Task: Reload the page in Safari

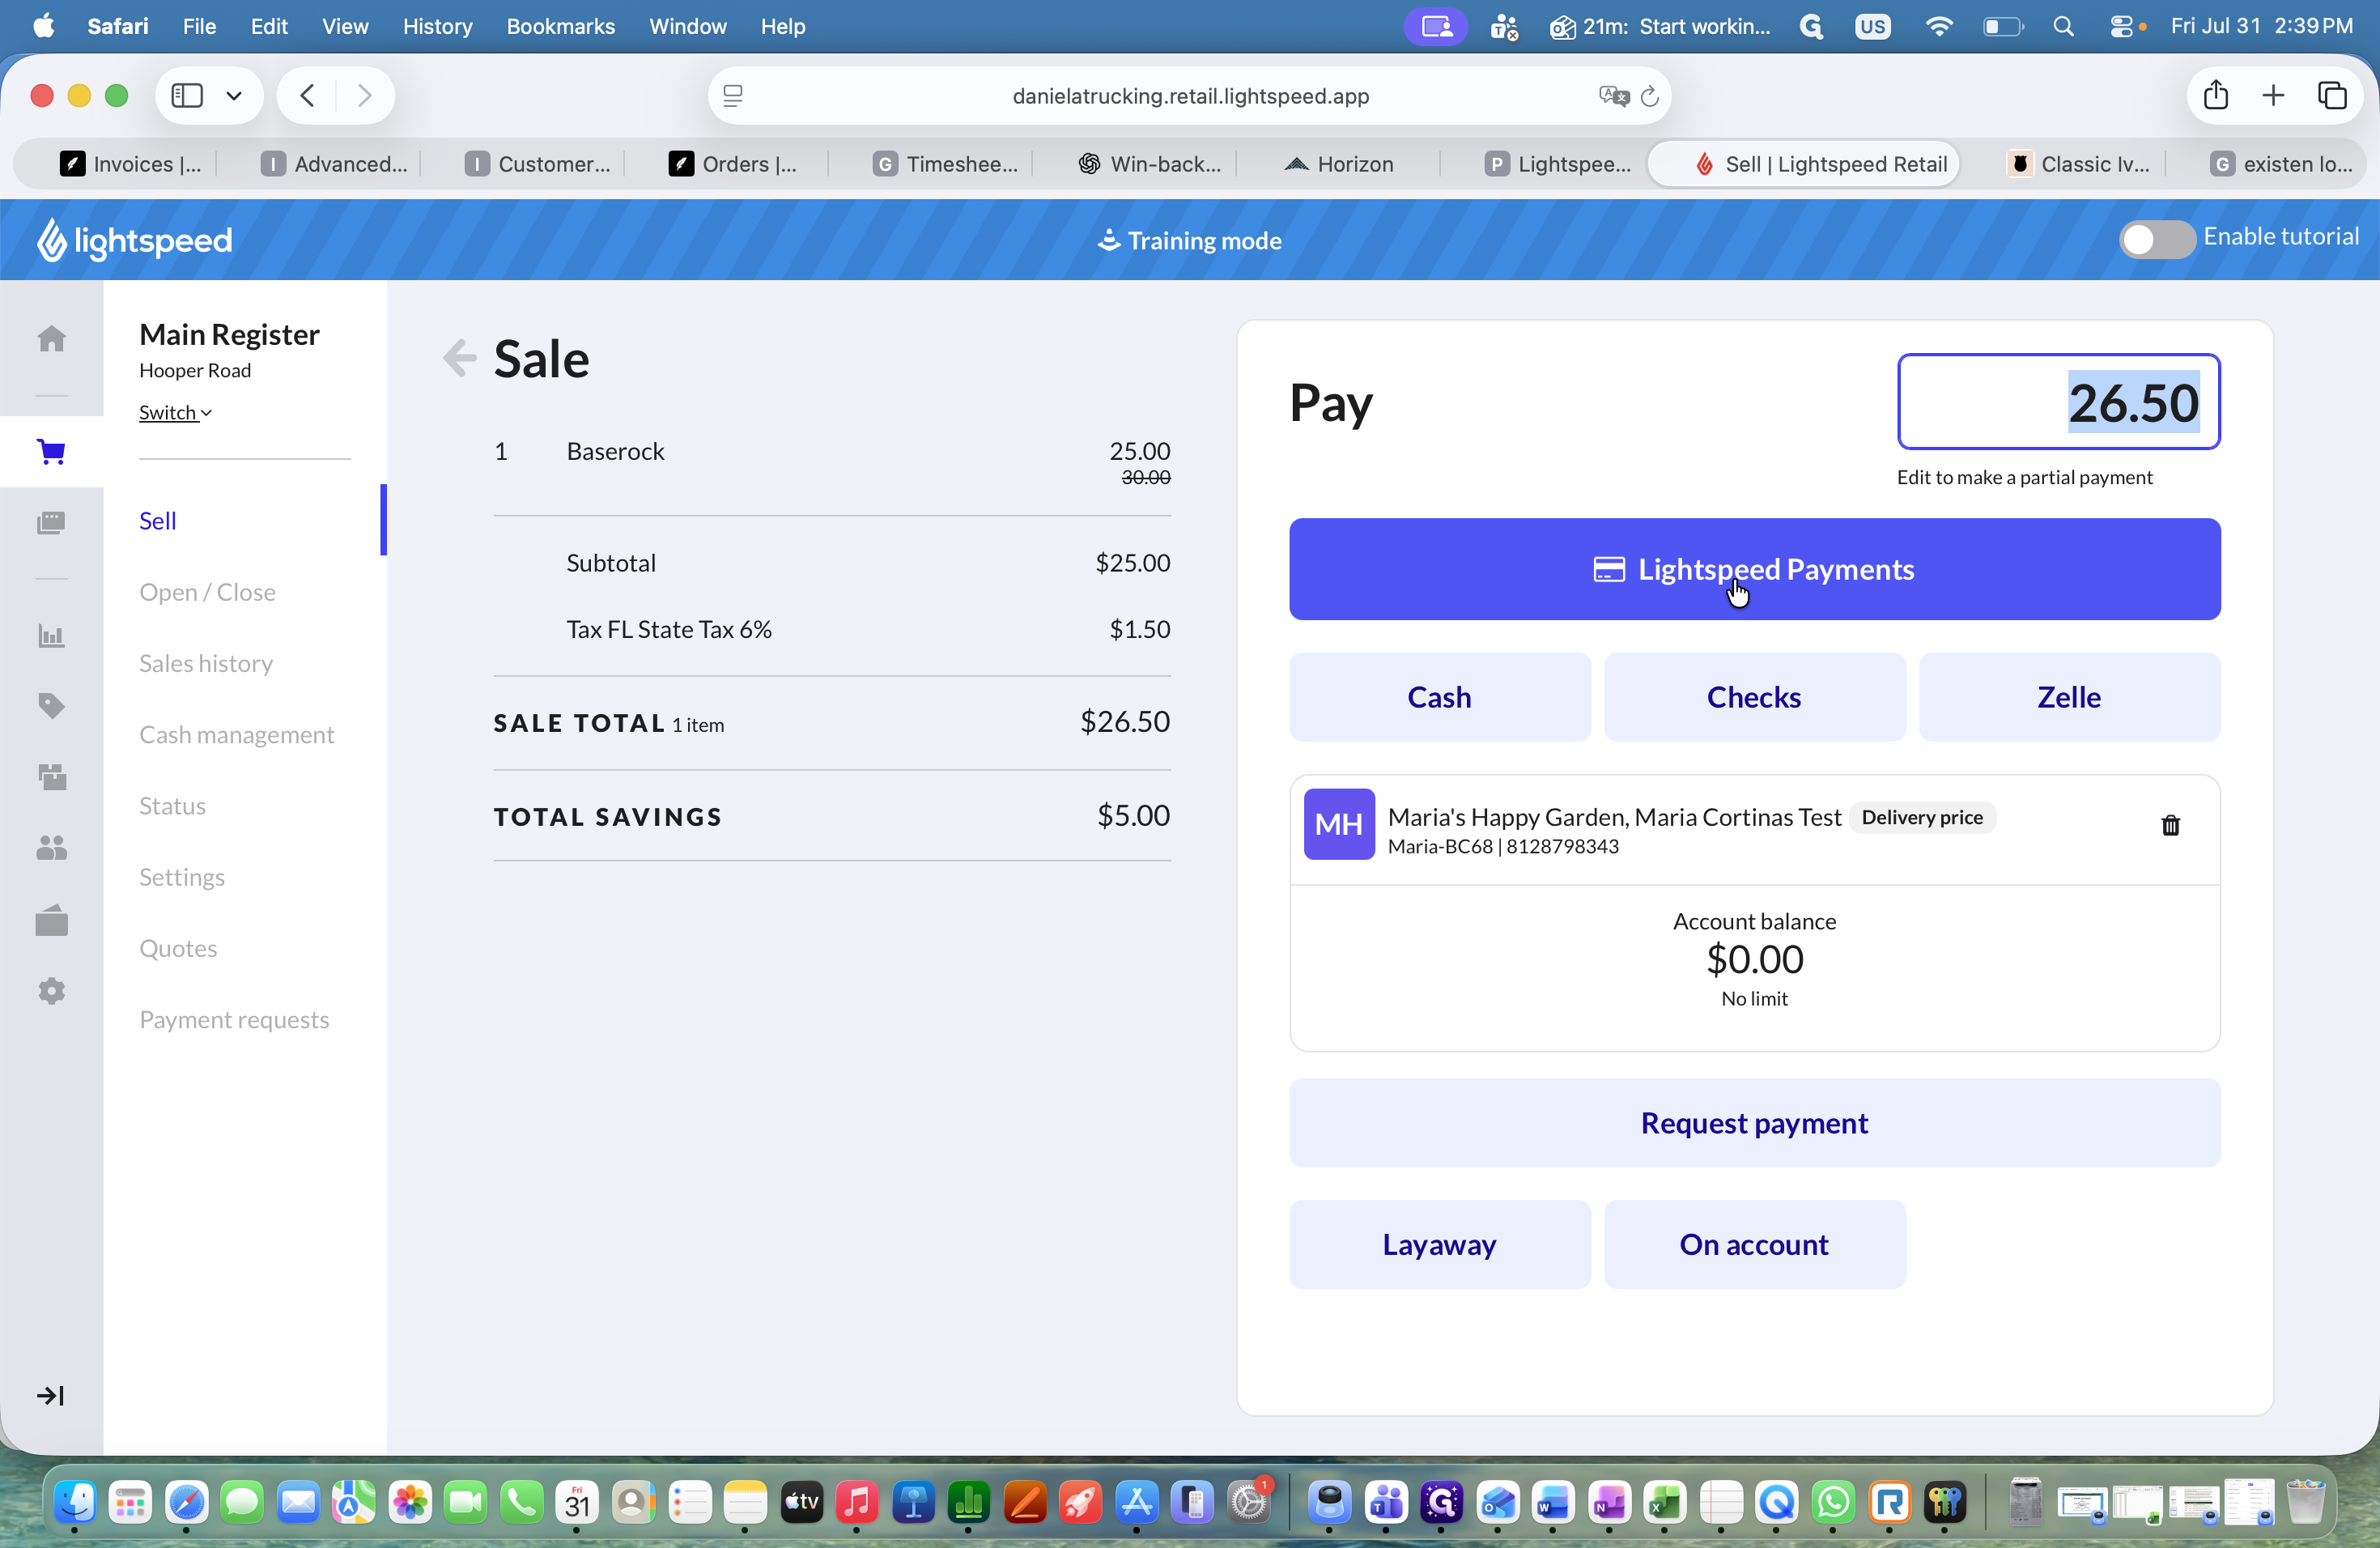Action: click(x=1650, y=96)
